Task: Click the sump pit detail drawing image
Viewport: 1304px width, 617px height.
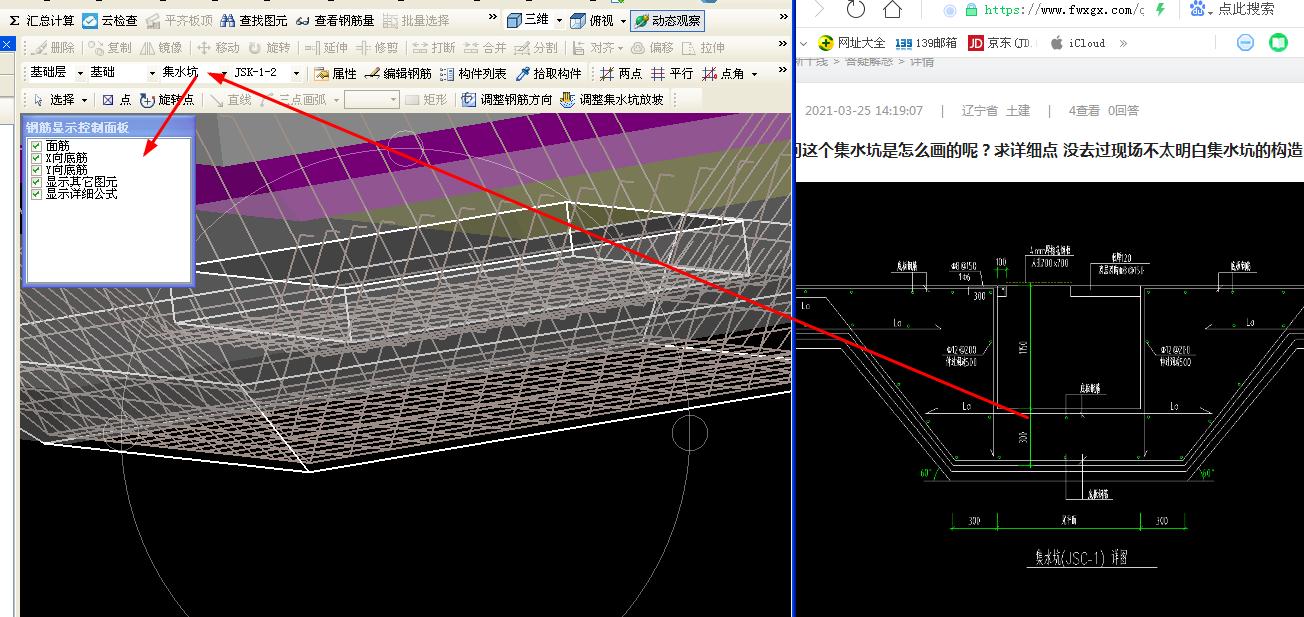Action: pos(1049,399)
